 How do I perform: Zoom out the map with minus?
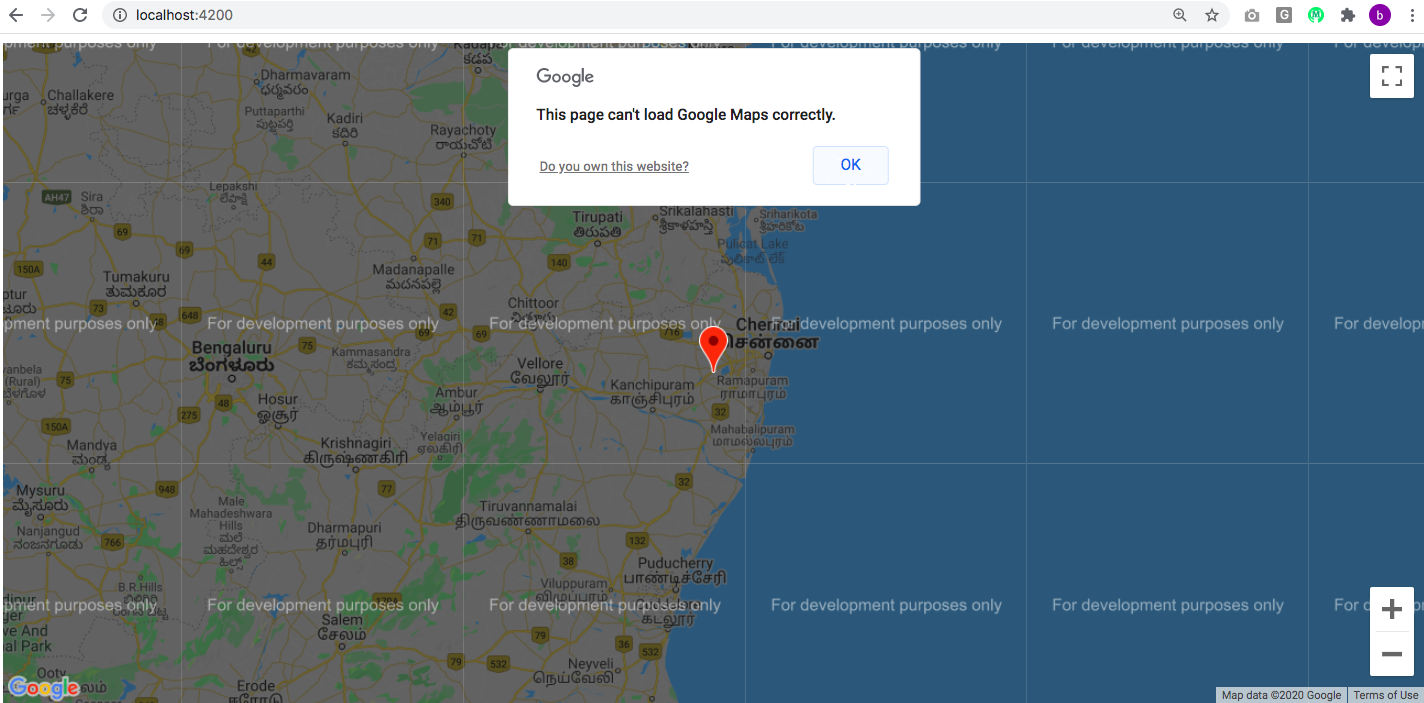1391,655
